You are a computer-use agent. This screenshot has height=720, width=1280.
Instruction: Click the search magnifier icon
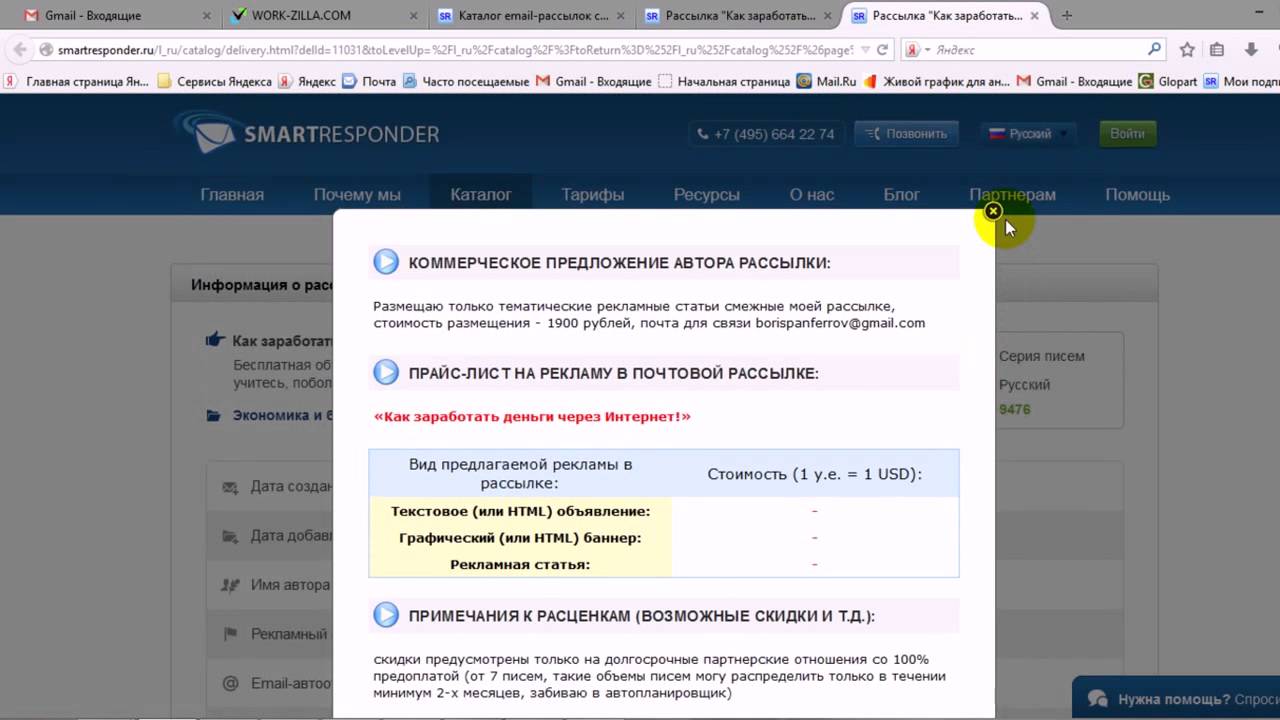click(x=1154, y=48)
